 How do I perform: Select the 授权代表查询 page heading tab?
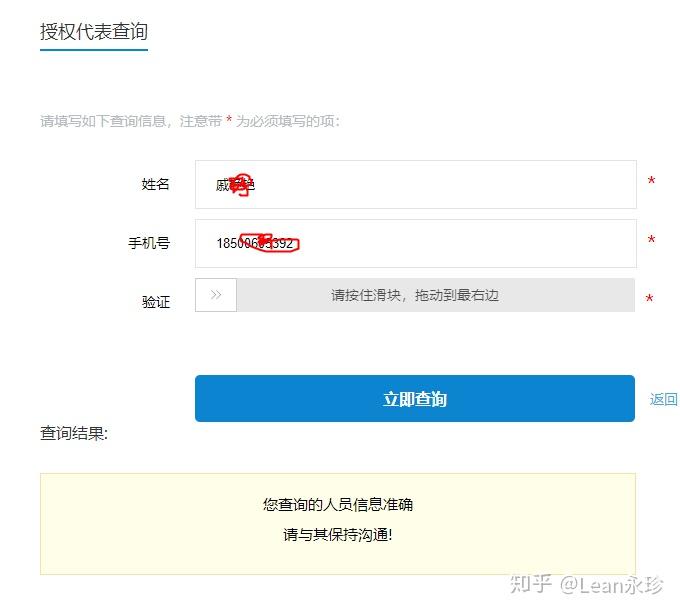click(x=94, y=32)
